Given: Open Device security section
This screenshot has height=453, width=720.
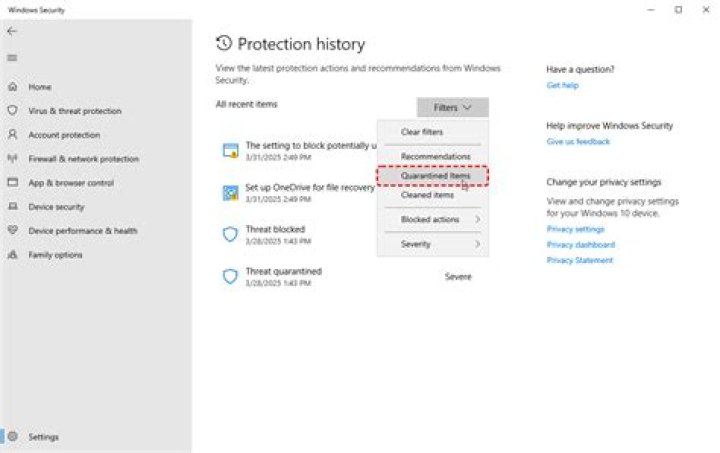Looking at the screenshot, I should pos(56,207).
